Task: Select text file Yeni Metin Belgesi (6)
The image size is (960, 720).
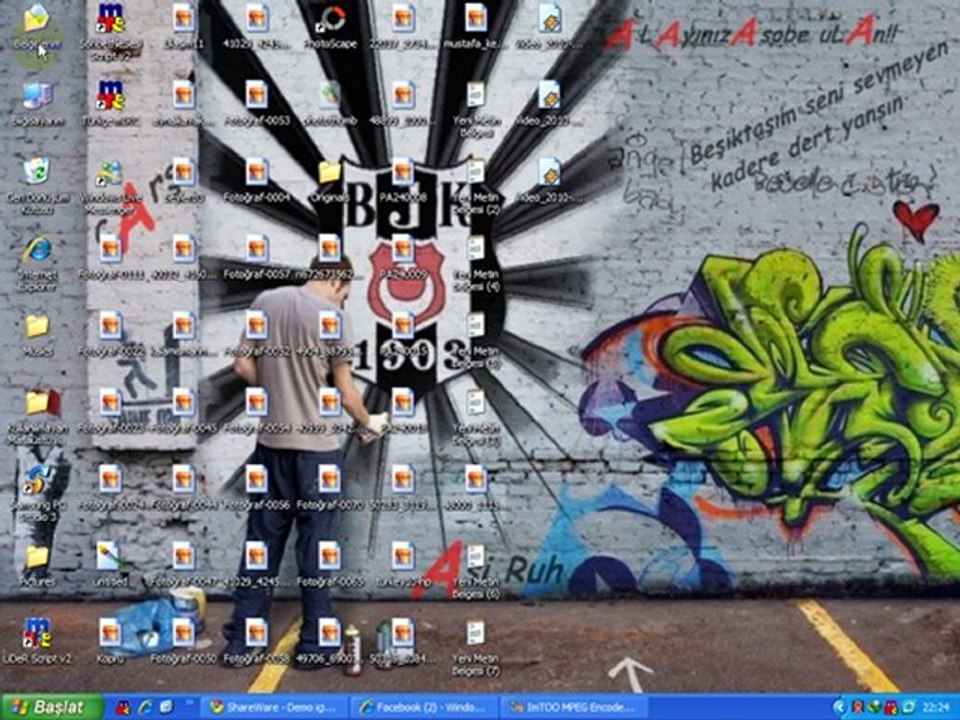Action: [x=476, y=571]
